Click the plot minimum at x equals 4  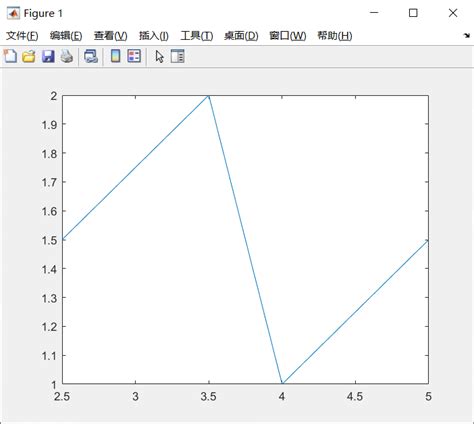pos(282,383)
